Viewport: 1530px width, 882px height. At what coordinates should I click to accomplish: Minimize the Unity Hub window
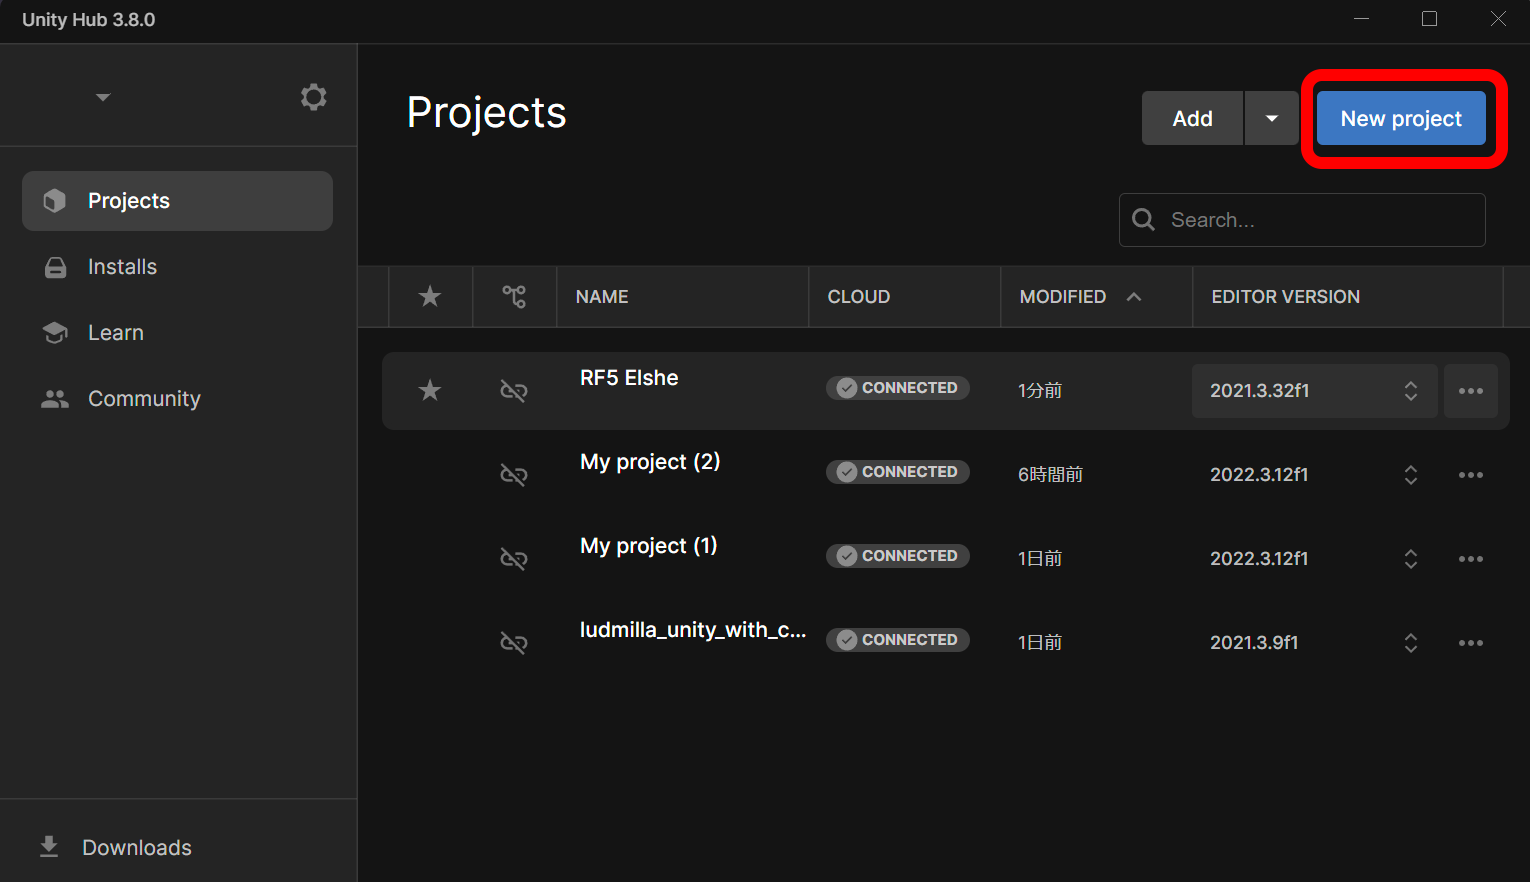click(1361, 19)
